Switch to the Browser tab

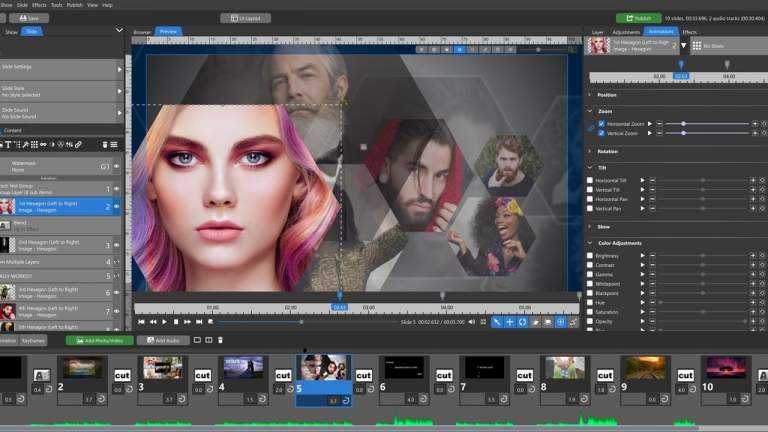[x=142, y=32]
